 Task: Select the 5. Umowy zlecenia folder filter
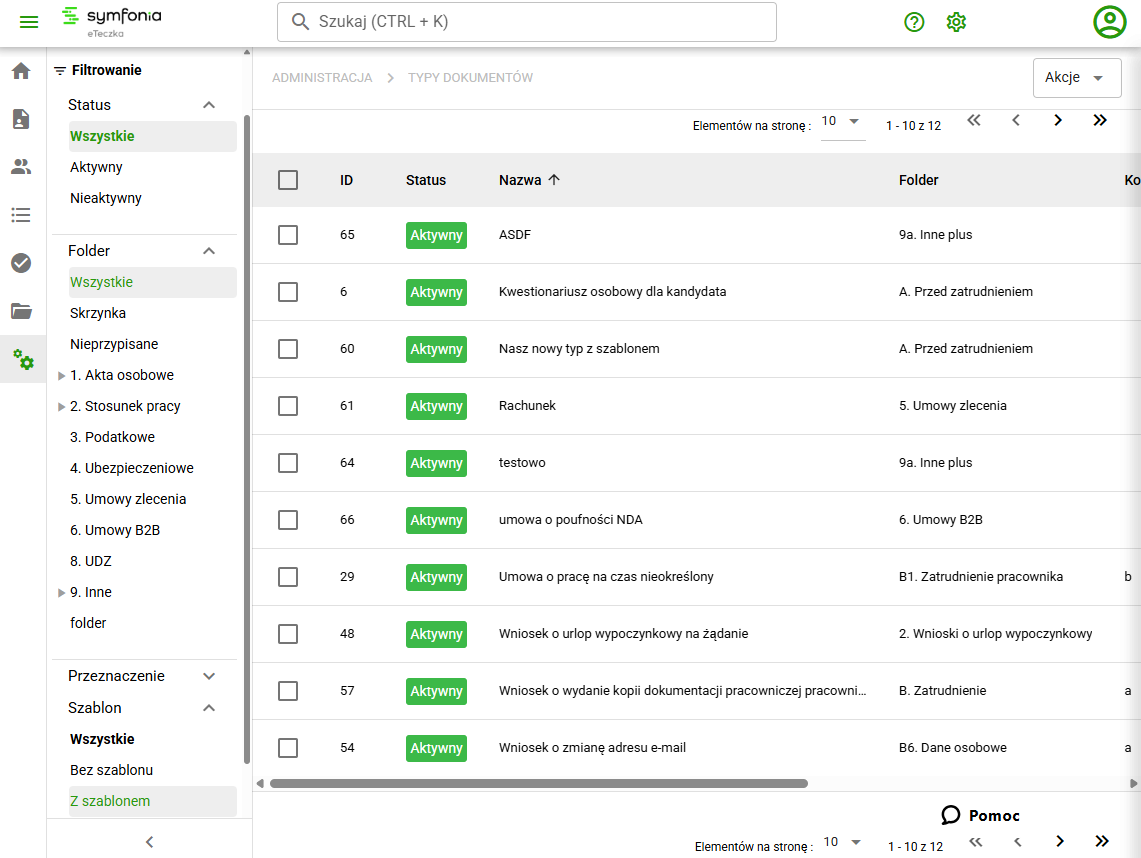128,499
